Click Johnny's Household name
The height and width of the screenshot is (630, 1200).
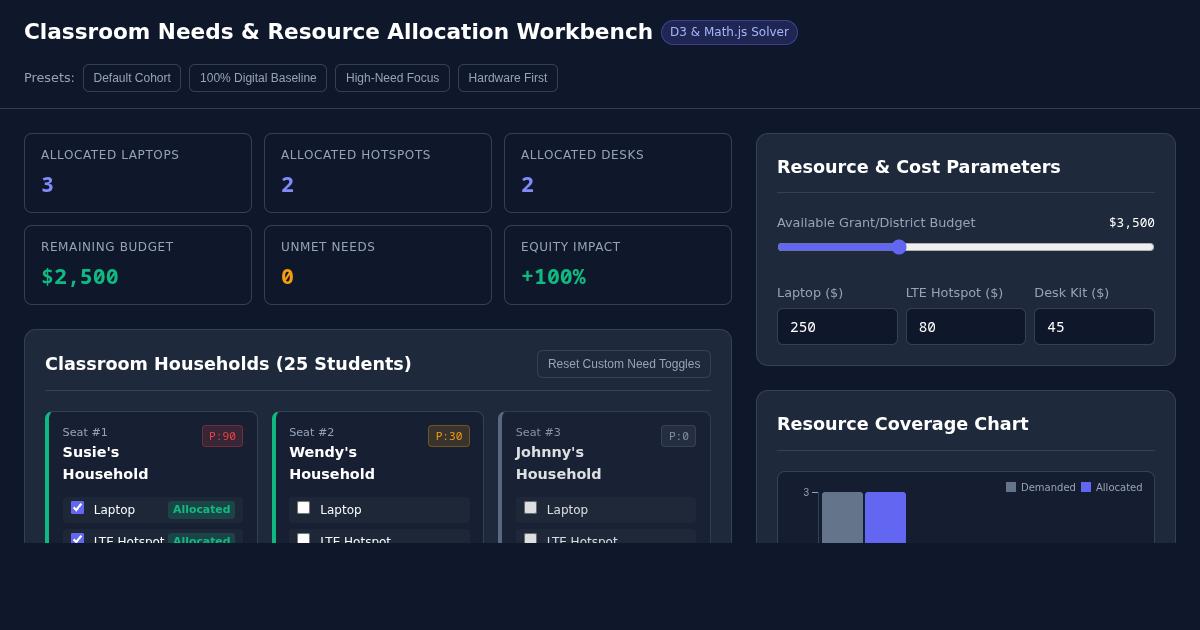[558, 463]
